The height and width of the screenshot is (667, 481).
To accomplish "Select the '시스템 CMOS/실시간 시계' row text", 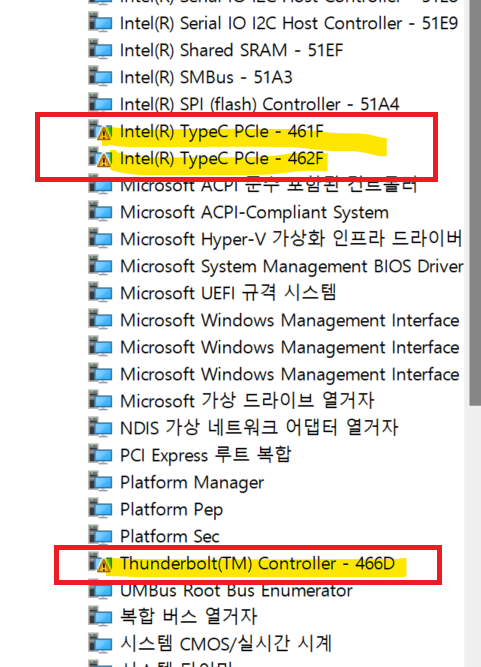I will click(x=226, y=644).
